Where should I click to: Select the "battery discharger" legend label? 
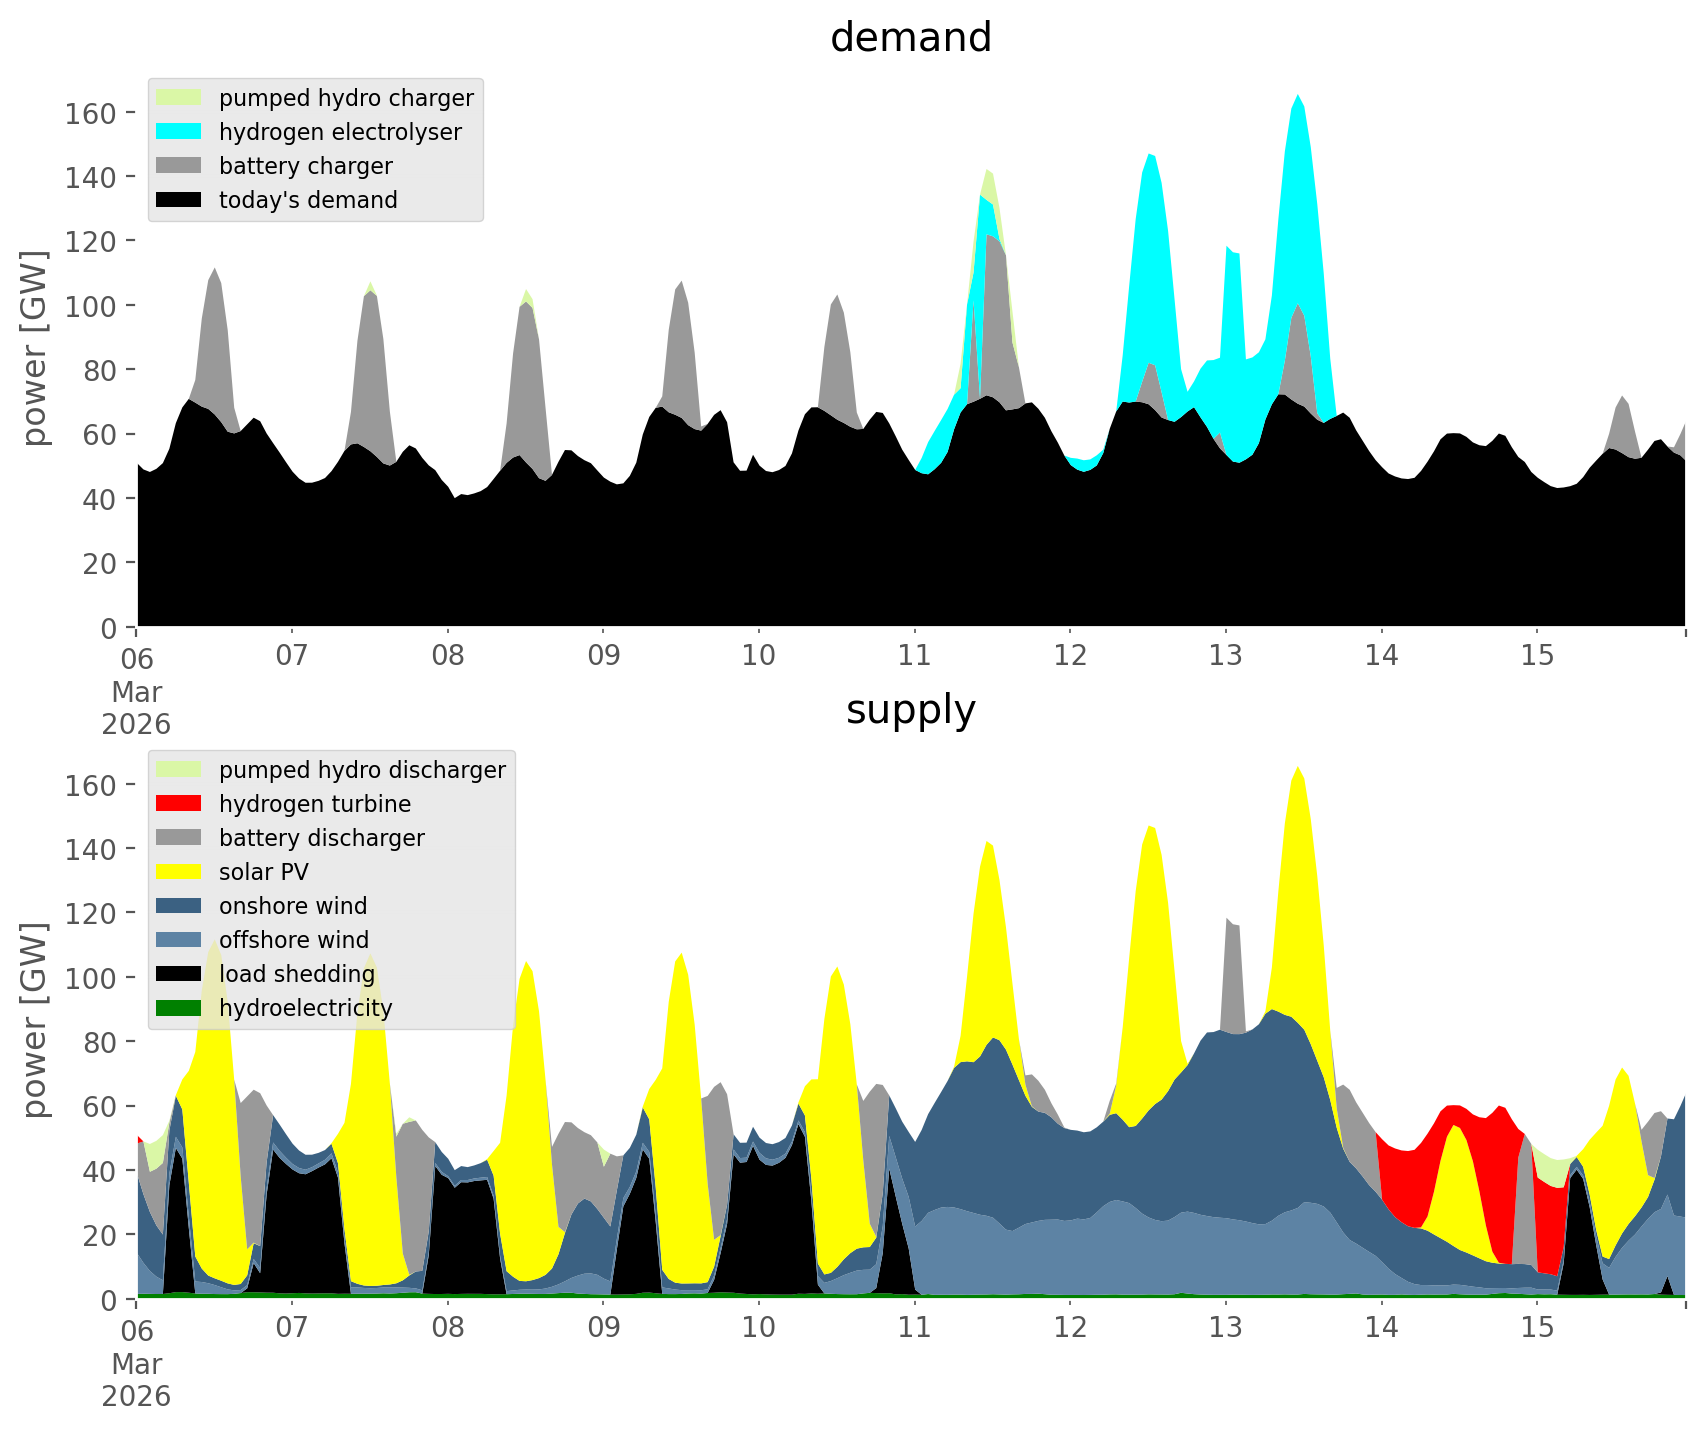[321, 838]
